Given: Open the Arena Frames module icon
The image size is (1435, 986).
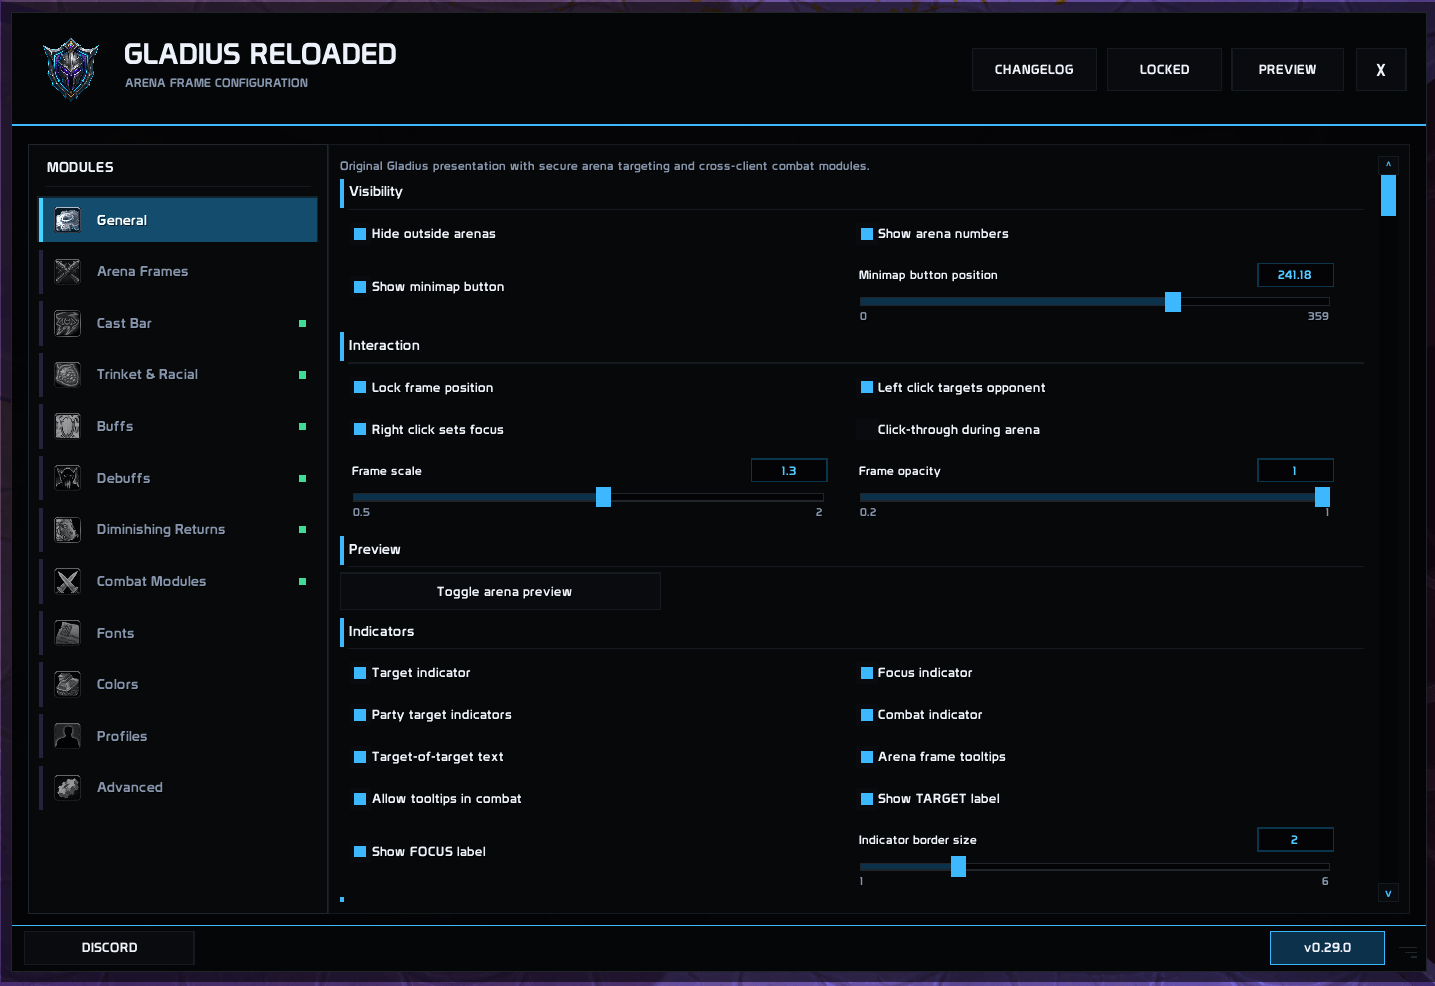Looking at the screenshot, I should click(x=67, y=271).
